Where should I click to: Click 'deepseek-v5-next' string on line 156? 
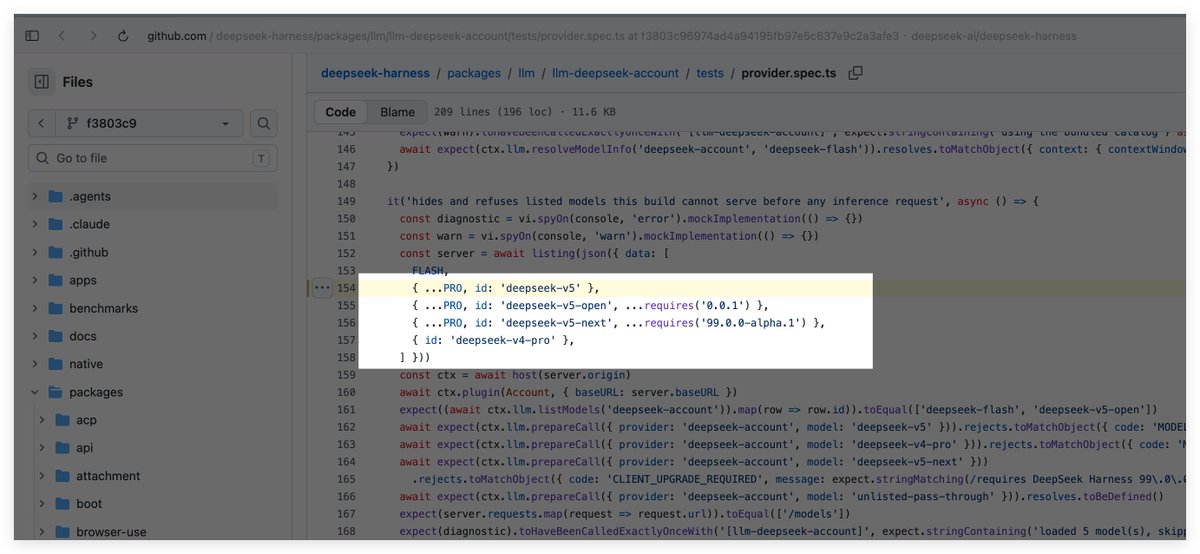pos(555,323)
